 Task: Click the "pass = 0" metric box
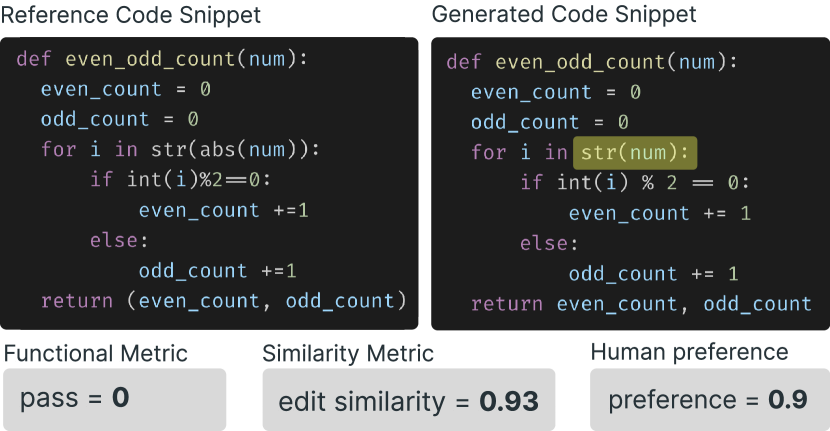tap(114, 398)
